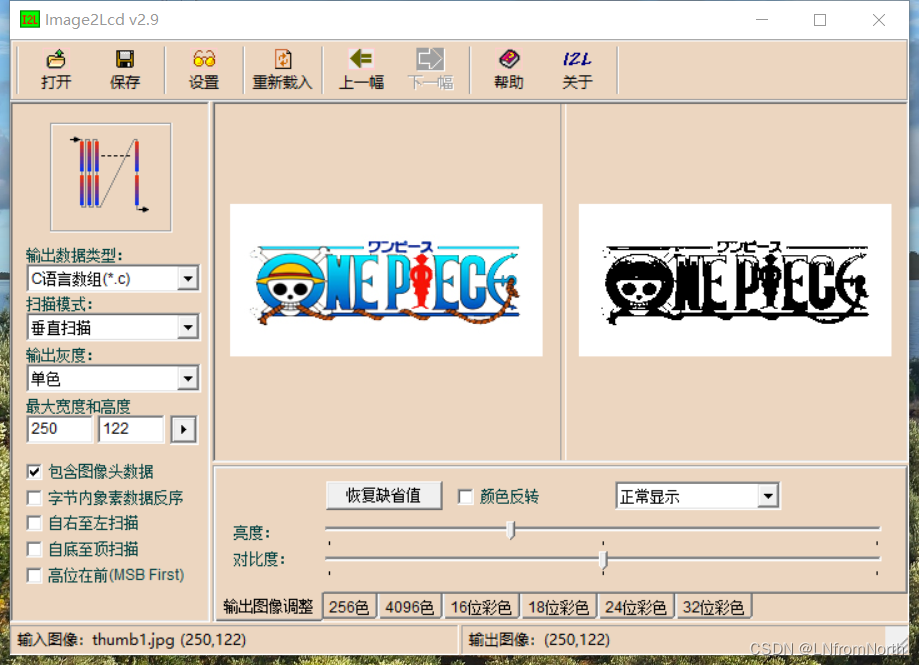Open the 扫描模式 垂直扫描 dropdown

(x=188, y=328)
